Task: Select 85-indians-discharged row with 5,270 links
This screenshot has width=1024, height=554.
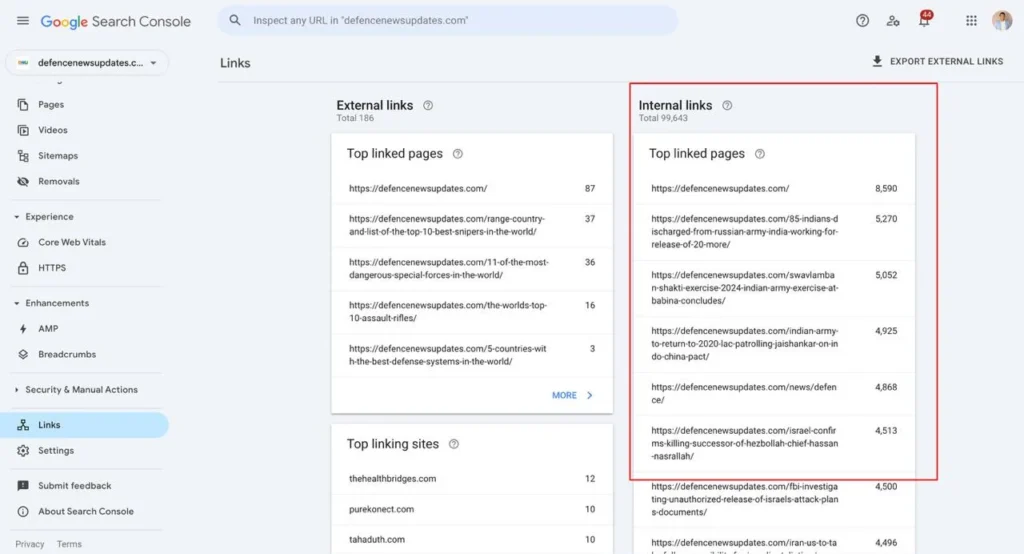Action: (774, 232)
